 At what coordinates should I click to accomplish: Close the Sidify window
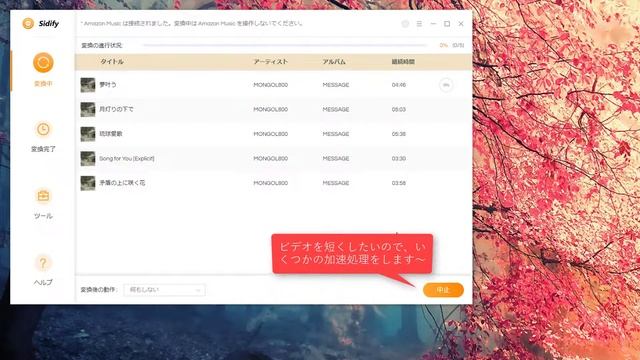[x=461, y=24]
